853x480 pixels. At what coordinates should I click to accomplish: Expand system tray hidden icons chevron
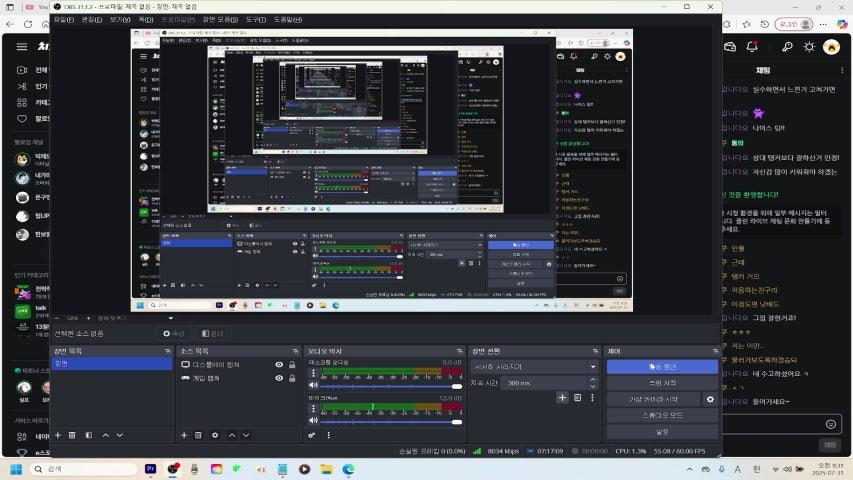[x=689, y=469]
